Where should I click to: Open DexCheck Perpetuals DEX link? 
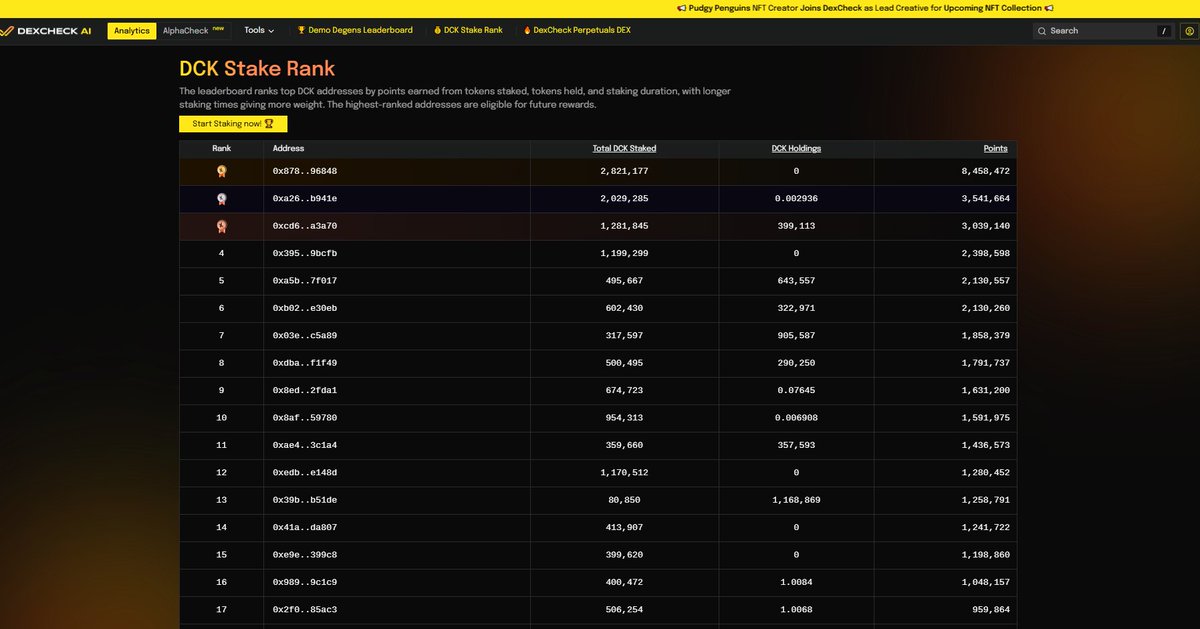coord(577,30)
